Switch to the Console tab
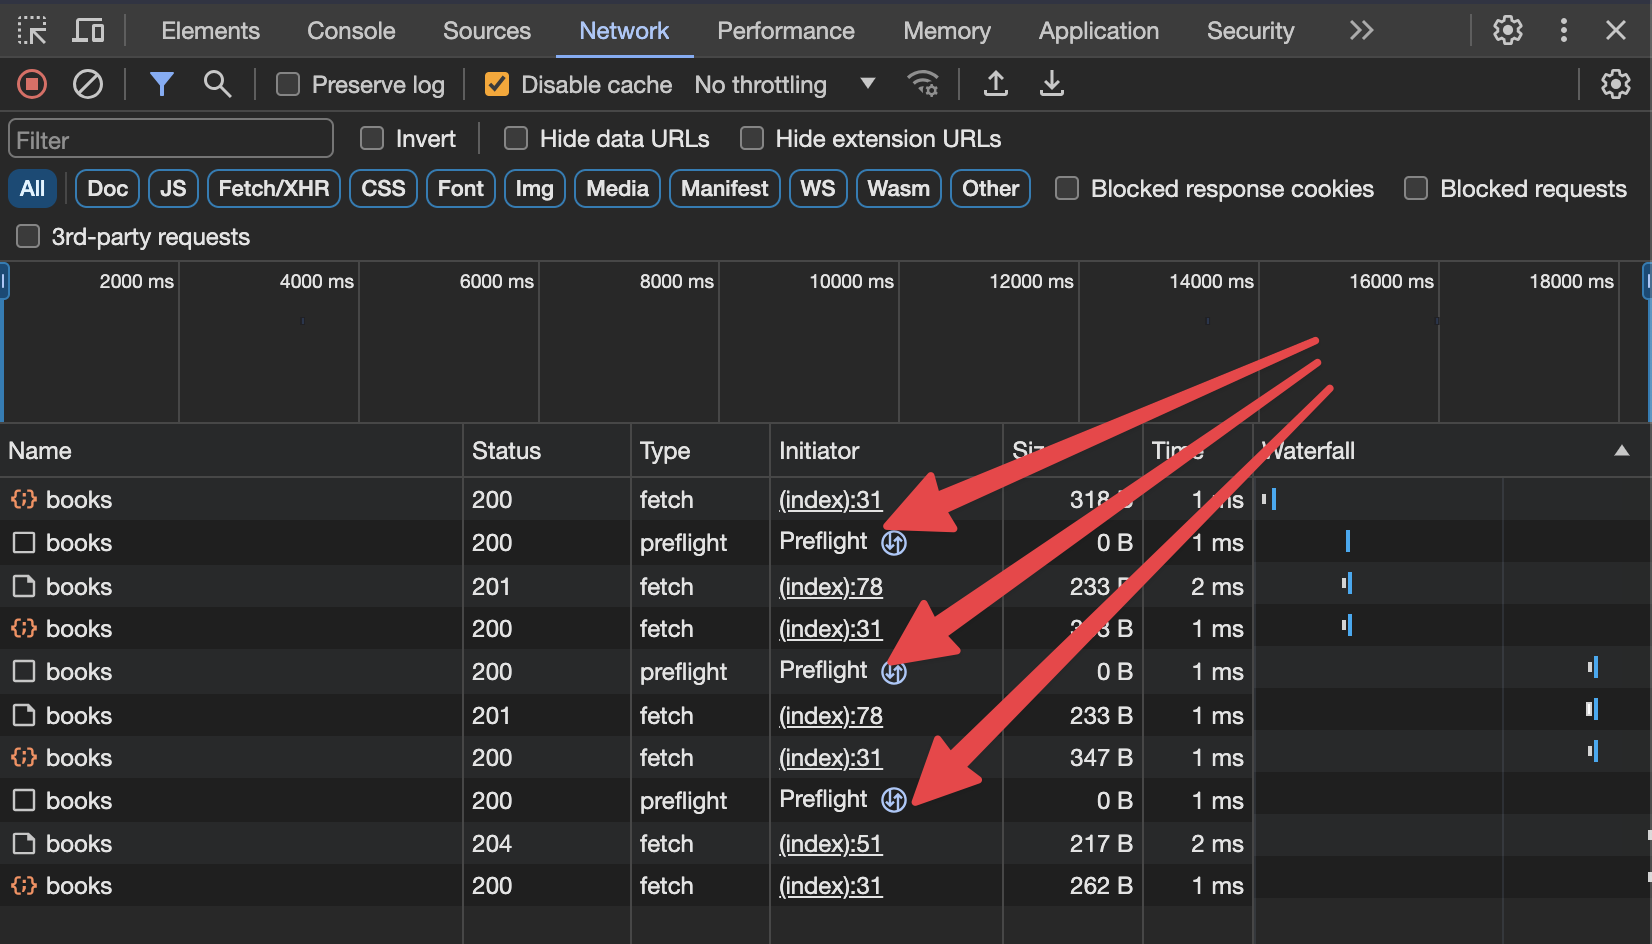Viewport: 1652px width, 944px height. pos(351,31)
